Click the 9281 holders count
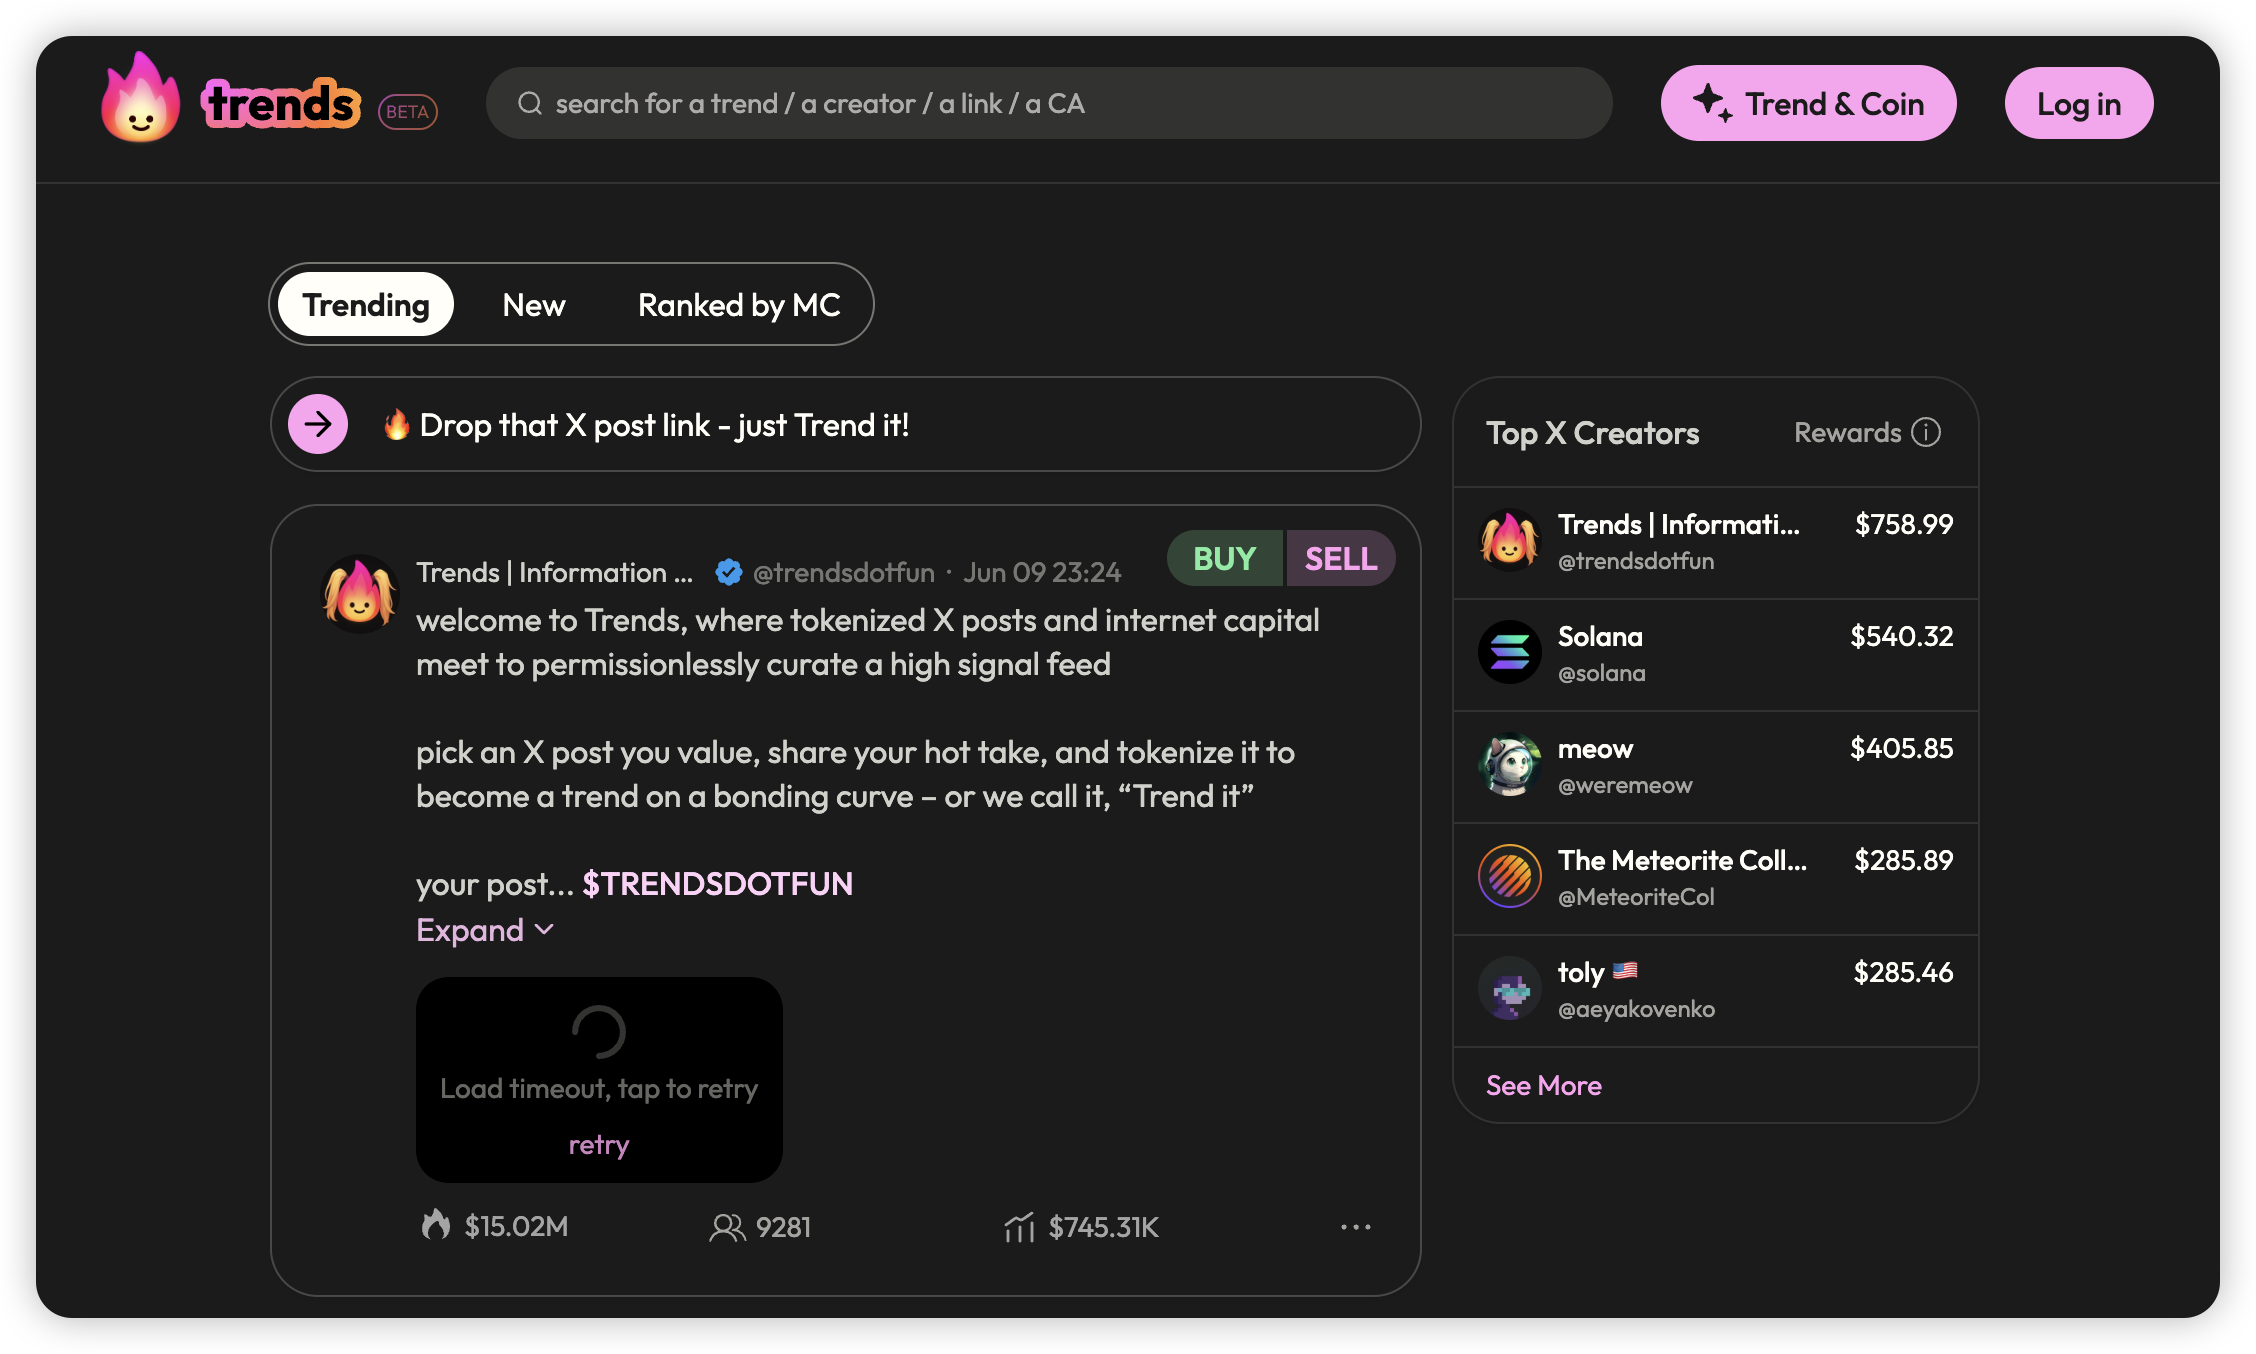This screenshot has height=1354, width=2256. [783, 1227]
